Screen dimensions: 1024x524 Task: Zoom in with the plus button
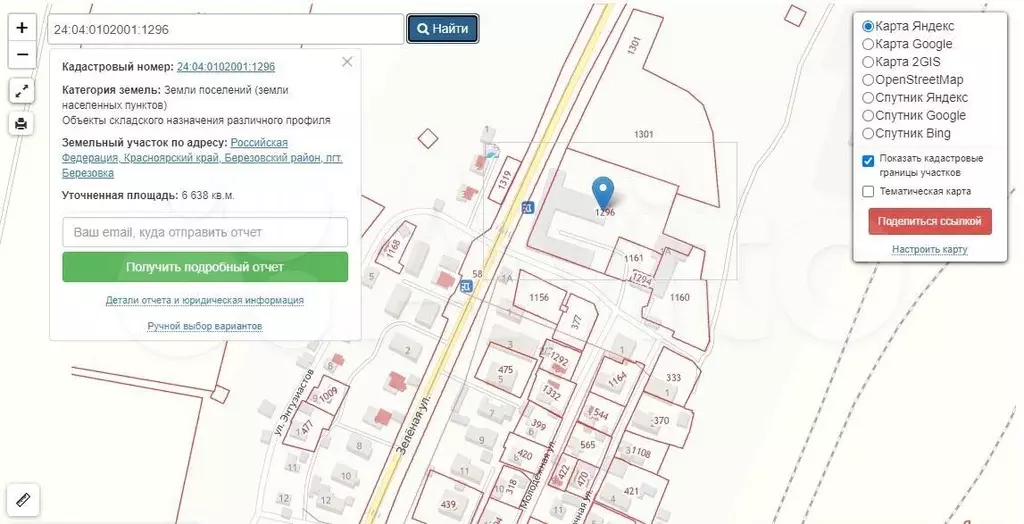[22, 28]
